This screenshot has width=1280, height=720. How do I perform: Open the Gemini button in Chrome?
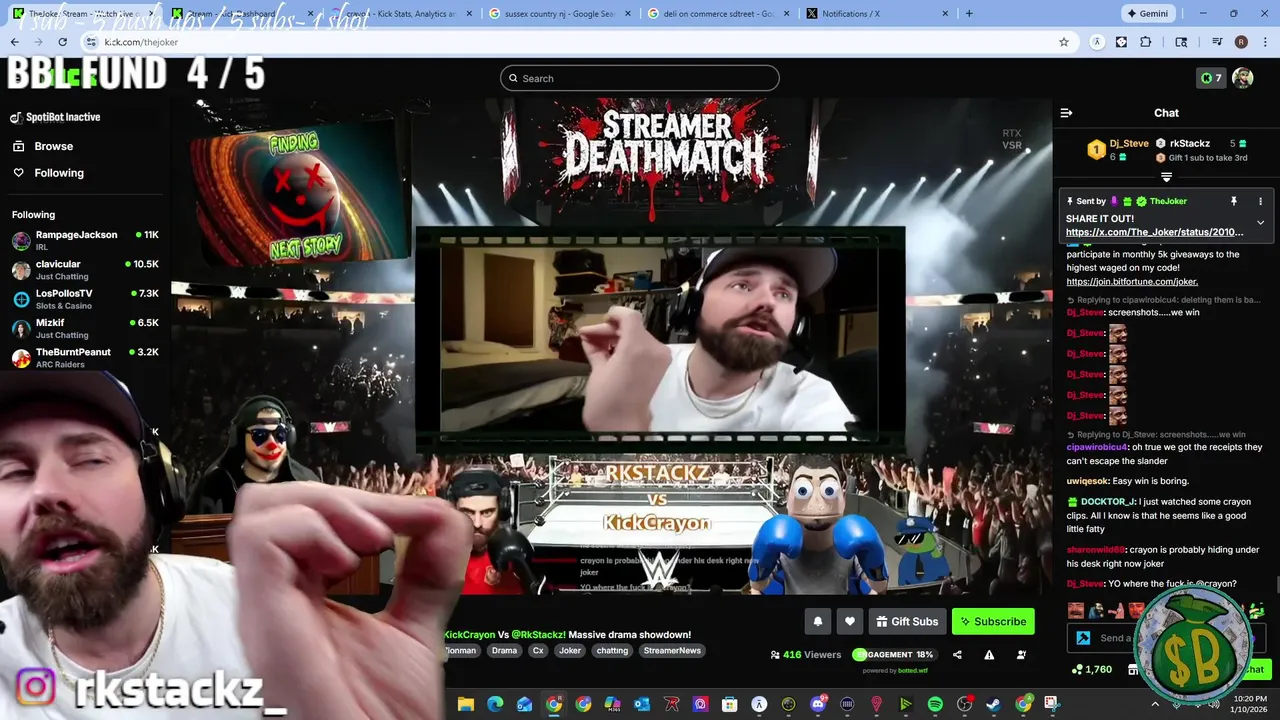[1147, 14]
